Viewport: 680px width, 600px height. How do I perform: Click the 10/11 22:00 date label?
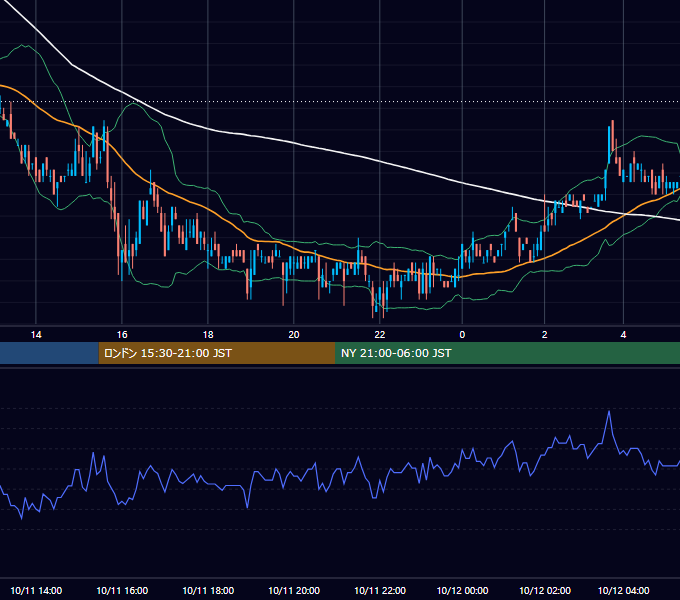point(379,590)
